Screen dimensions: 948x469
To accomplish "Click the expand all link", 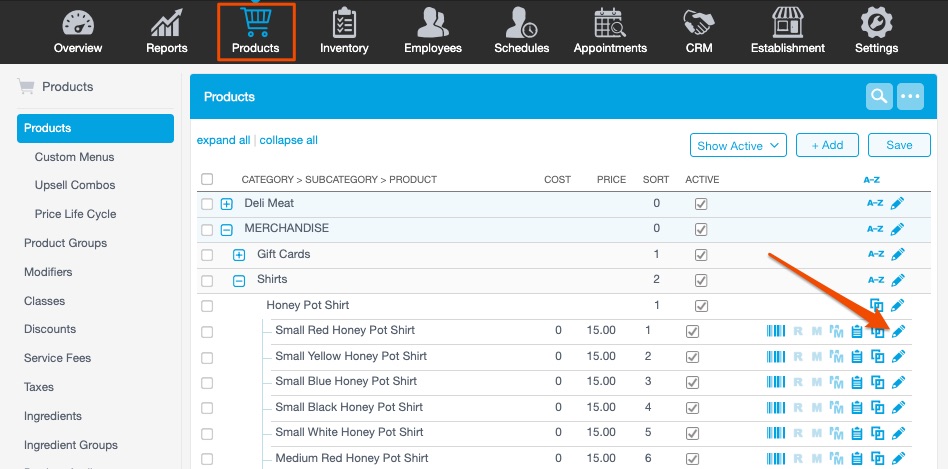I will point(223,140).
